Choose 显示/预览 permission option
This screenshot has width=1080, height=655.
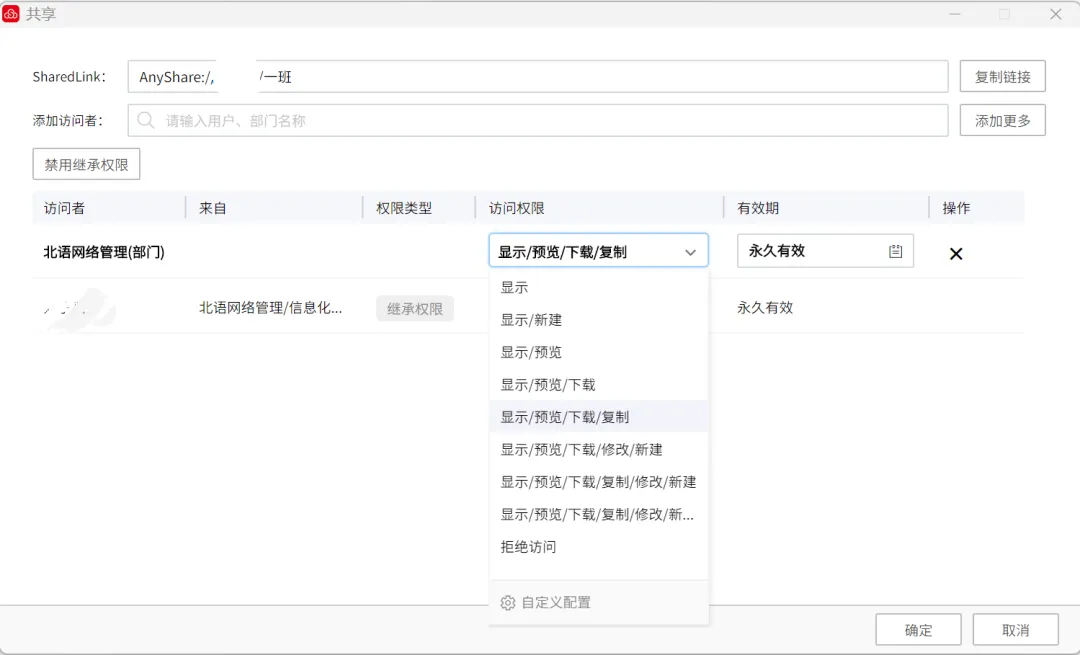[x=599, y=352]
